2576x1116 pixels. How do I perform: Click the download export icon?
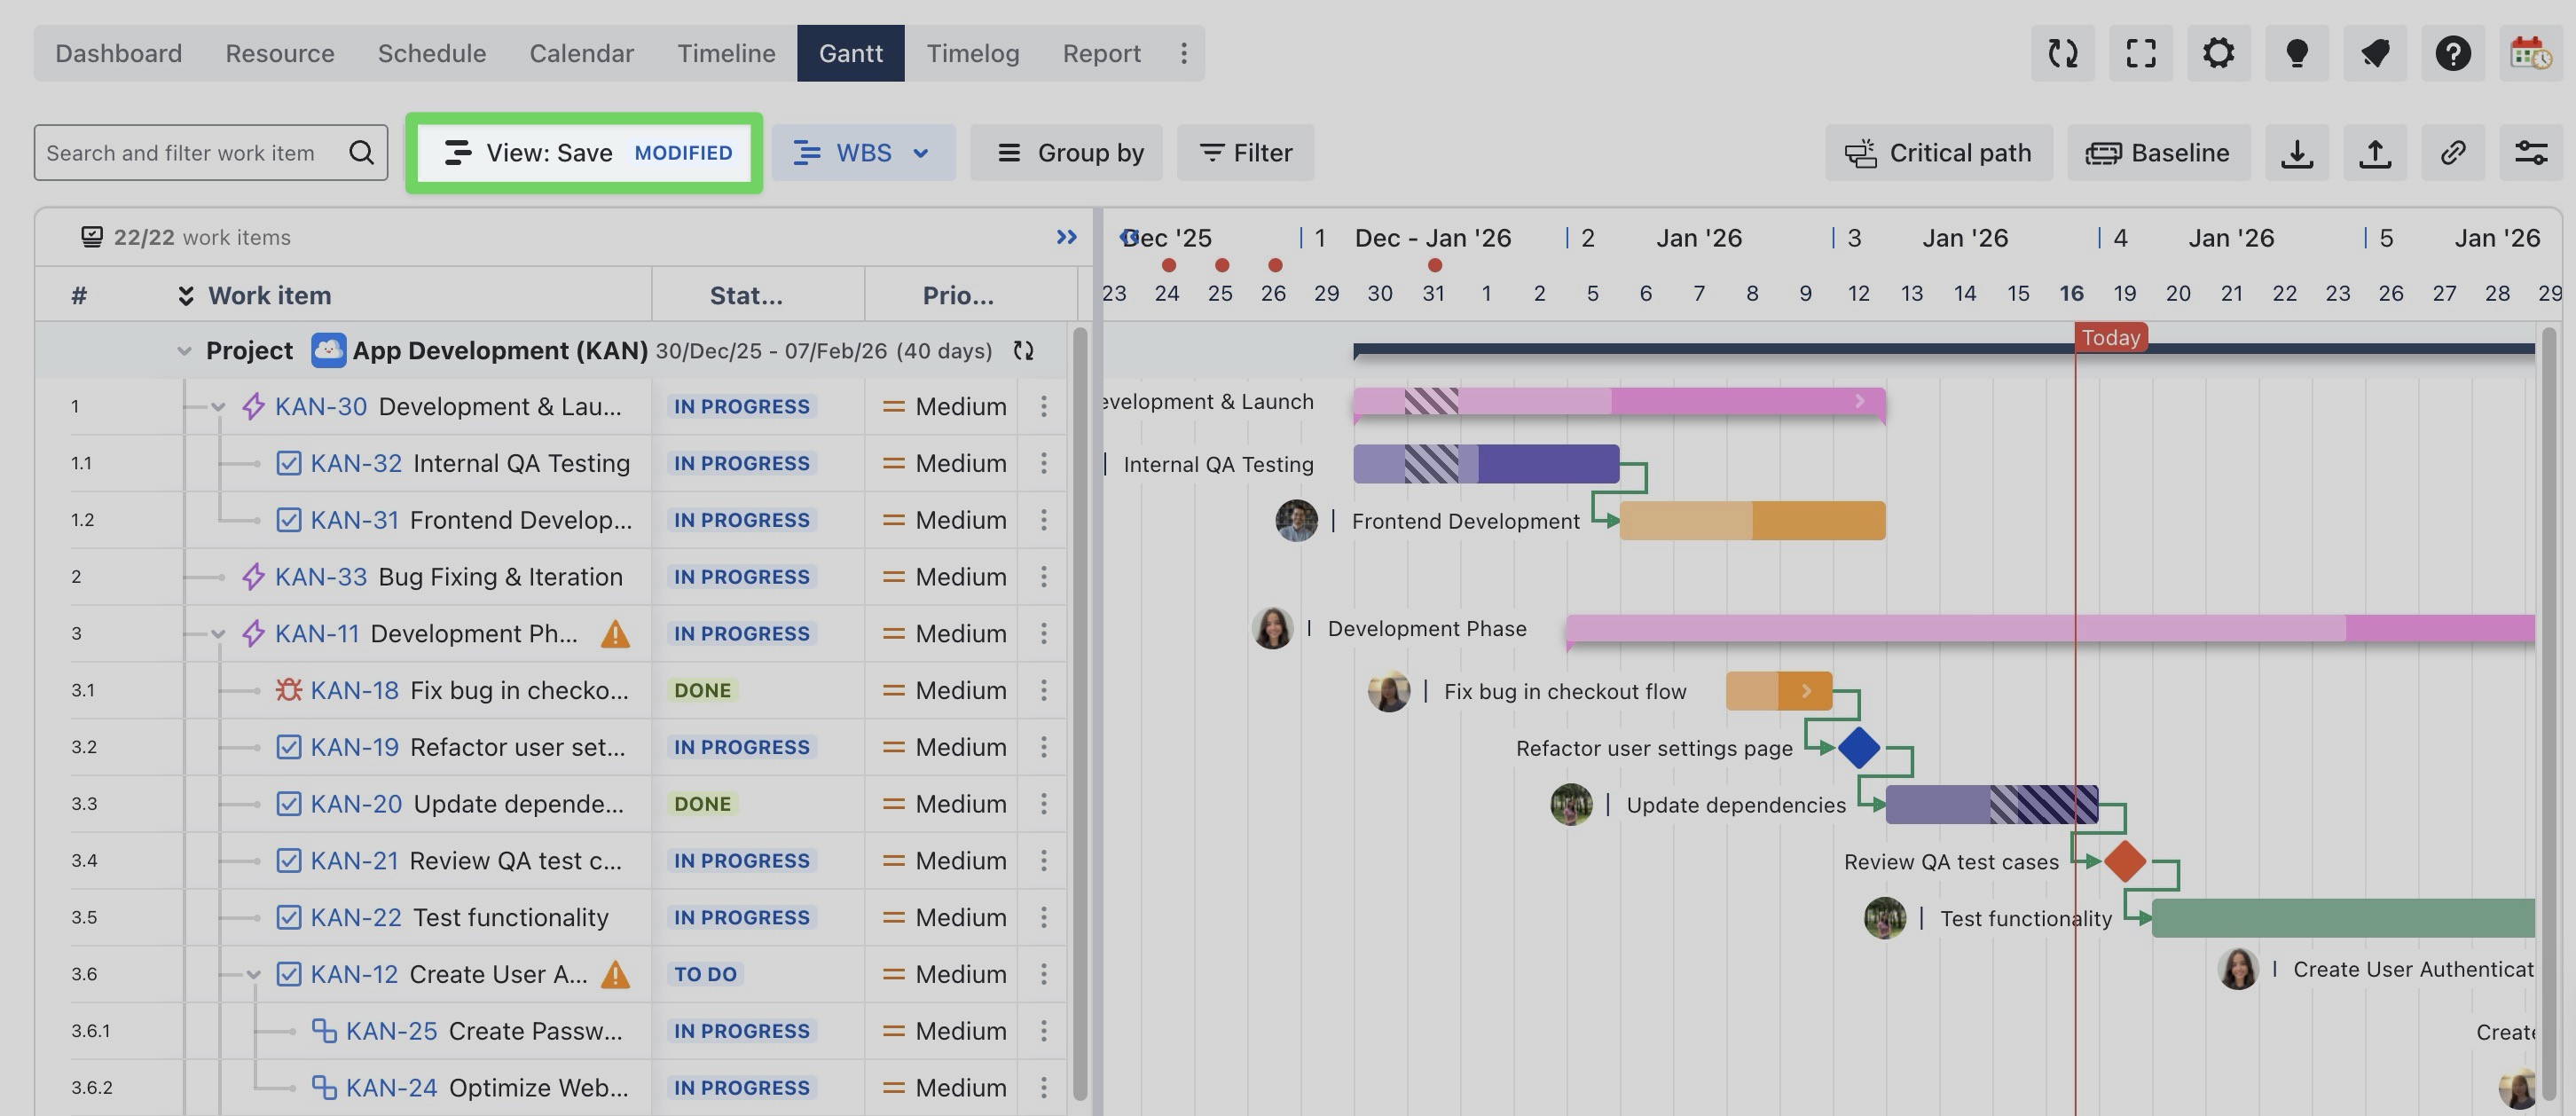click(x=2296, y=153)
